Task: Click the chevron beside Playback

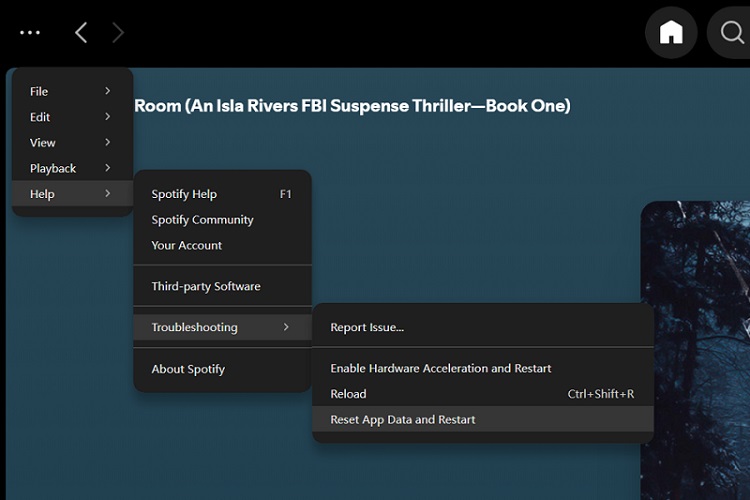Action: pyautogui.click(x=108, y=168)
